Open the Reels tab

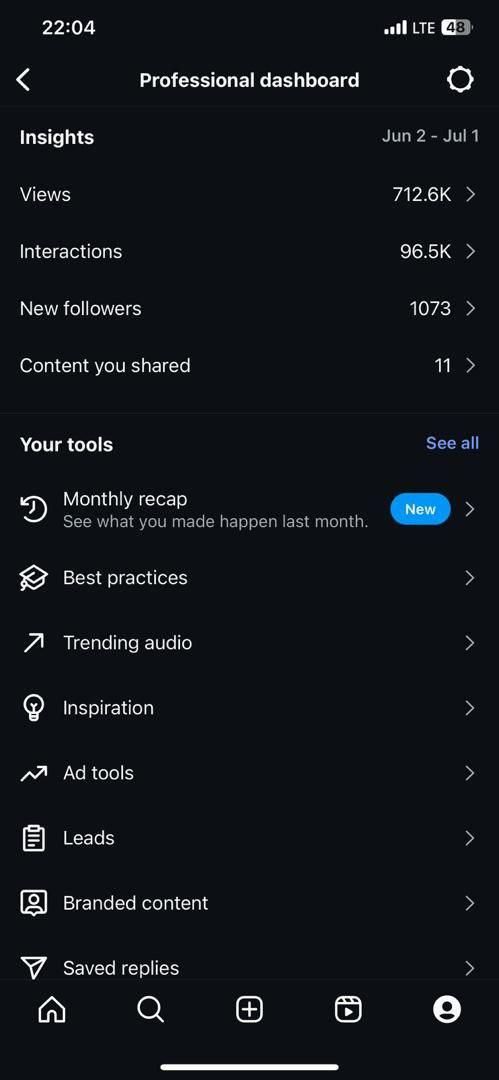point(348,1010)
